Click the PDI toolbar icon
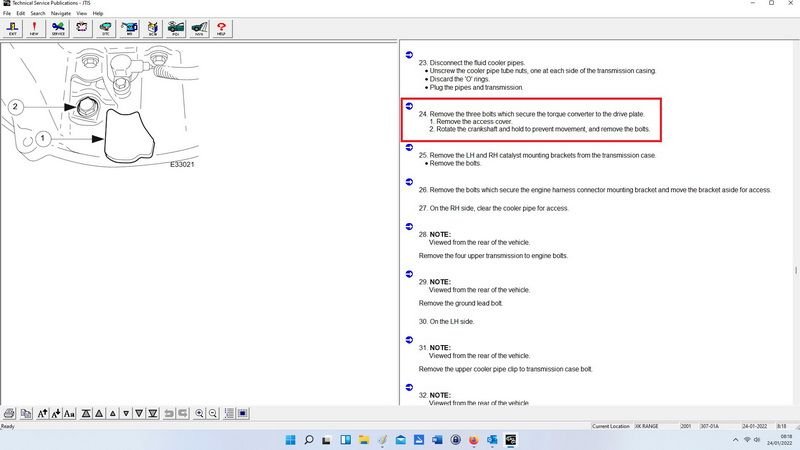Image resolution: width=800 pixels, height=450 pixels. click(x=175, y=28)
